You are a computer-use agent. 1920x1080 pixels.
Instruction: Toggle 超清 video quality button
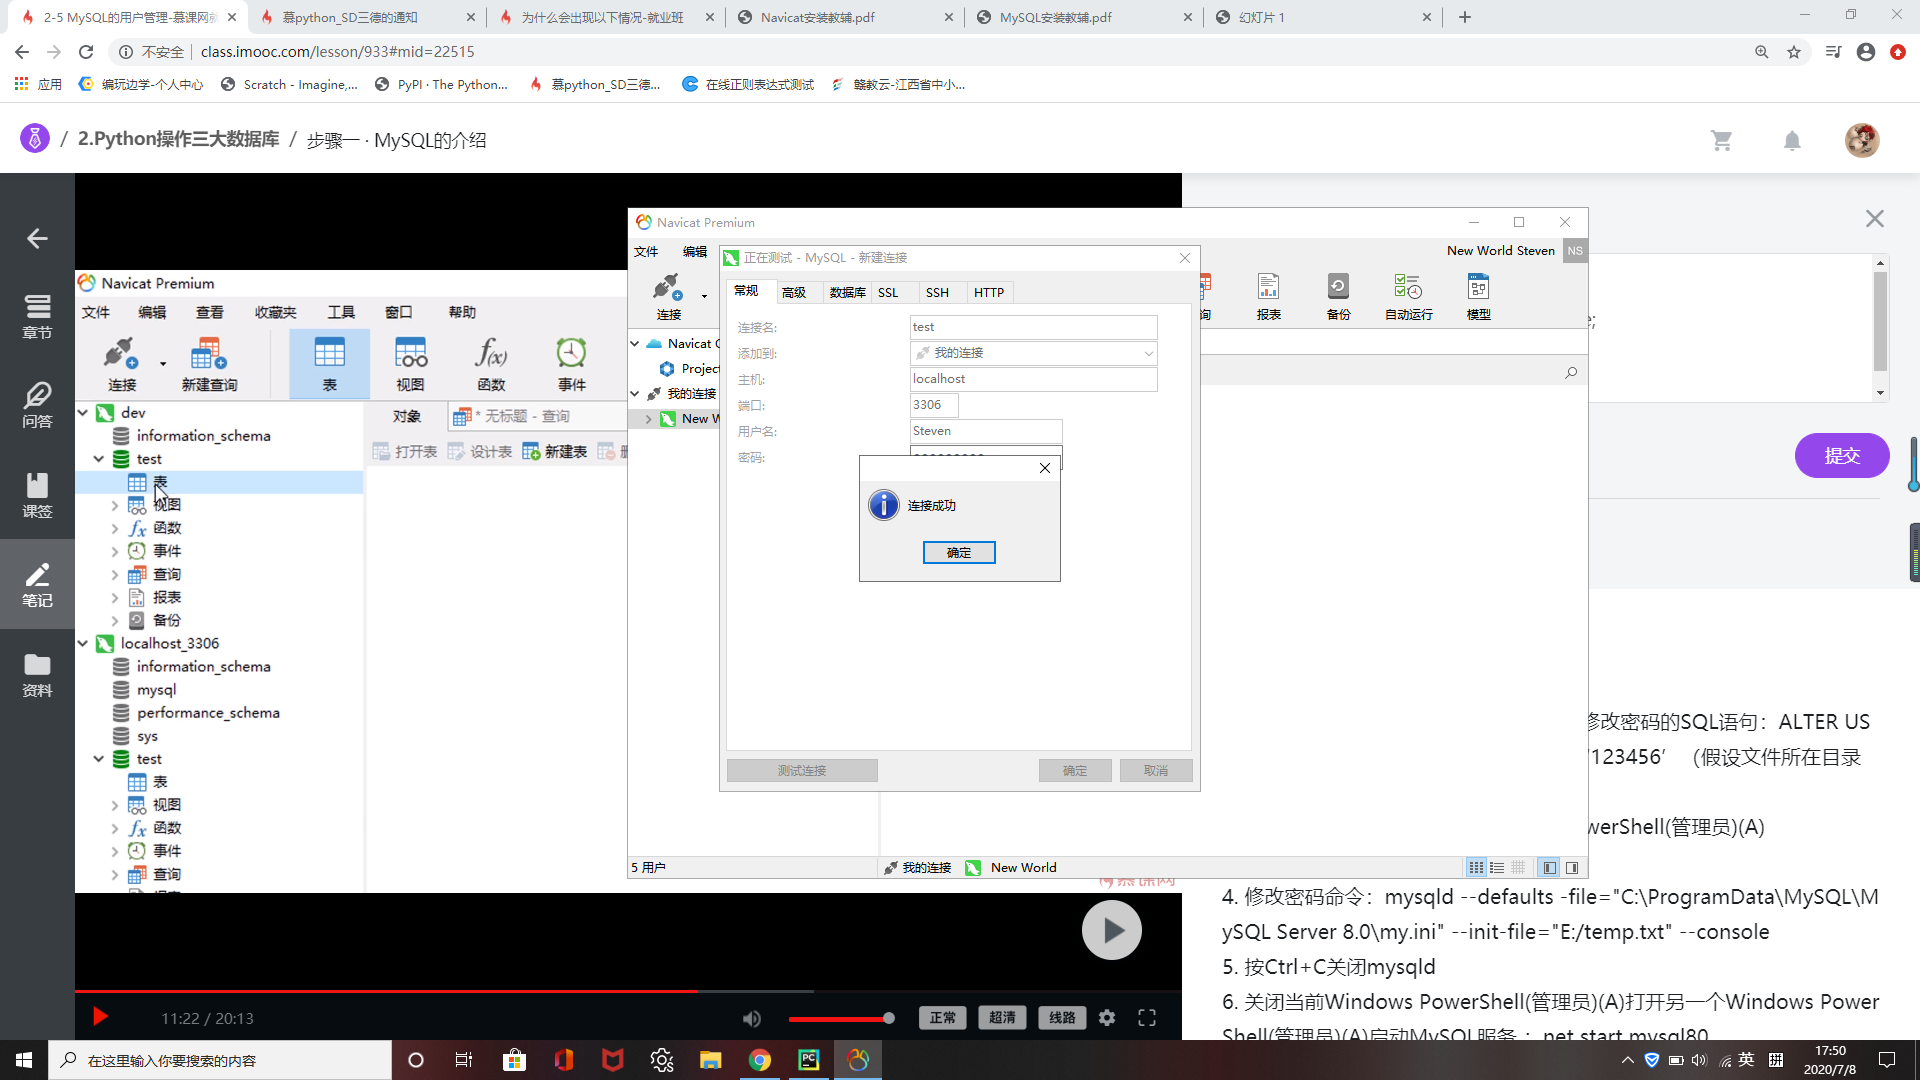(x=1002, y=1018)
